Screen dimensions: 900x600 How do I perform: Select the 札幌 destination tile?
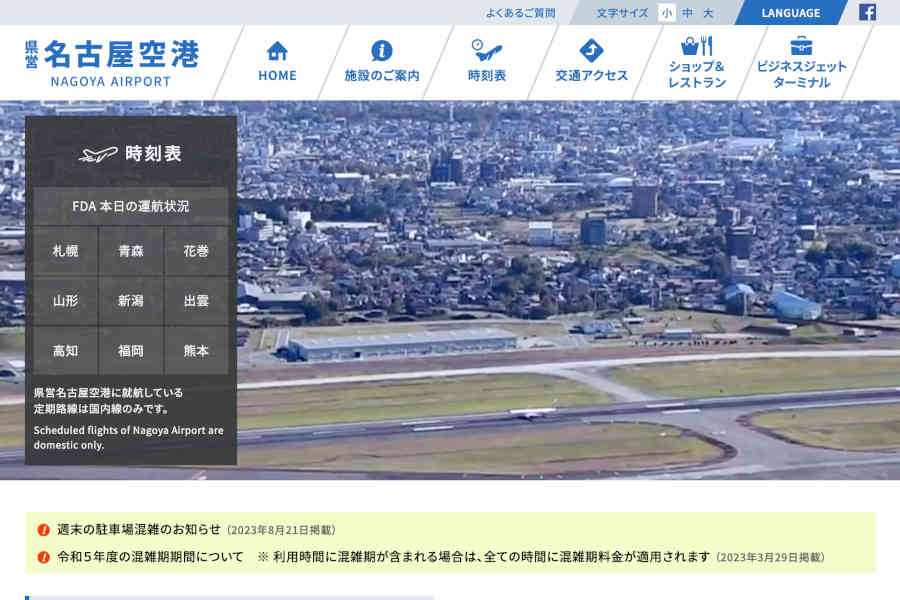click(x=66, y=251)
